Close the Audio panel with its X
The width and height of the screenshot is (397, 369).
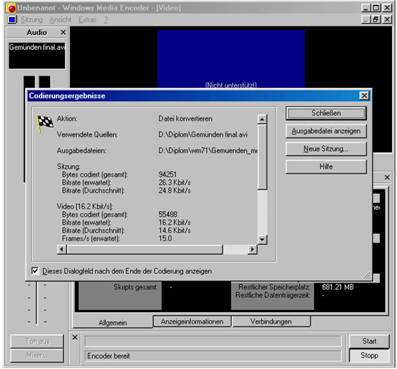tap(63, 32)
